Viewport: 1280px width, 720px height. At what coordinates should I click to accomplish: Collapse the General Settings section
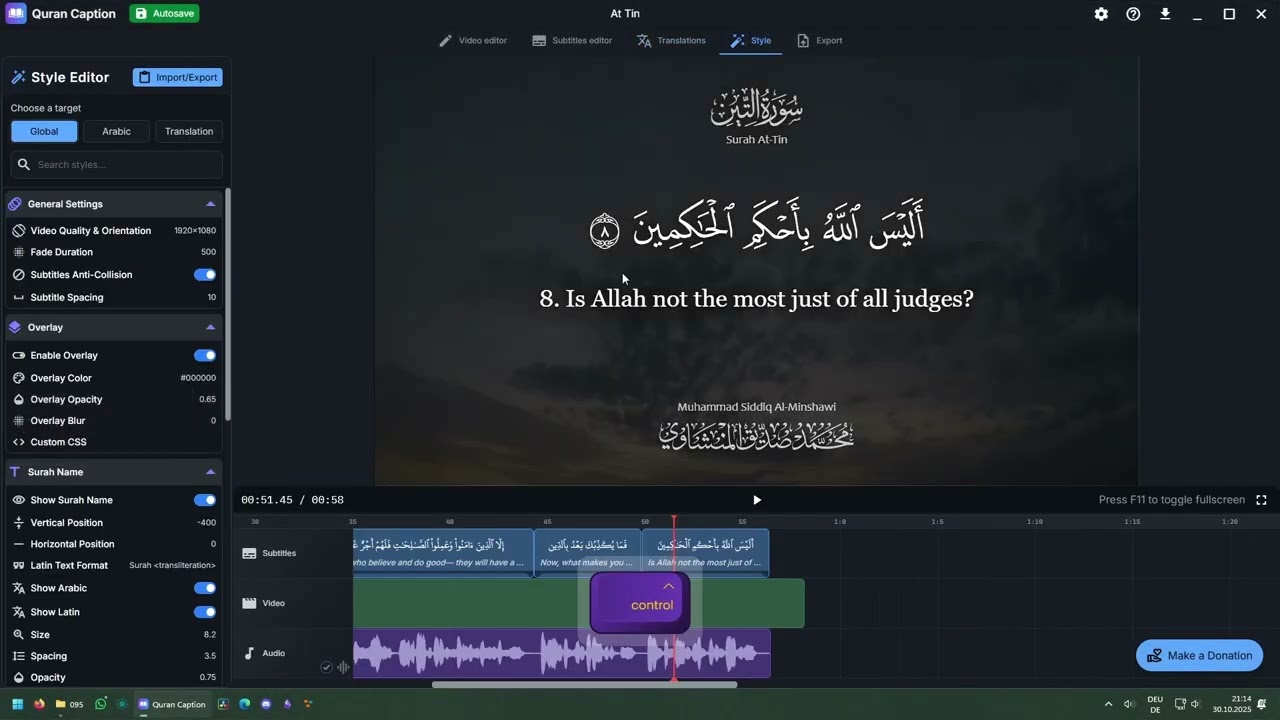[x=210, y=203]
